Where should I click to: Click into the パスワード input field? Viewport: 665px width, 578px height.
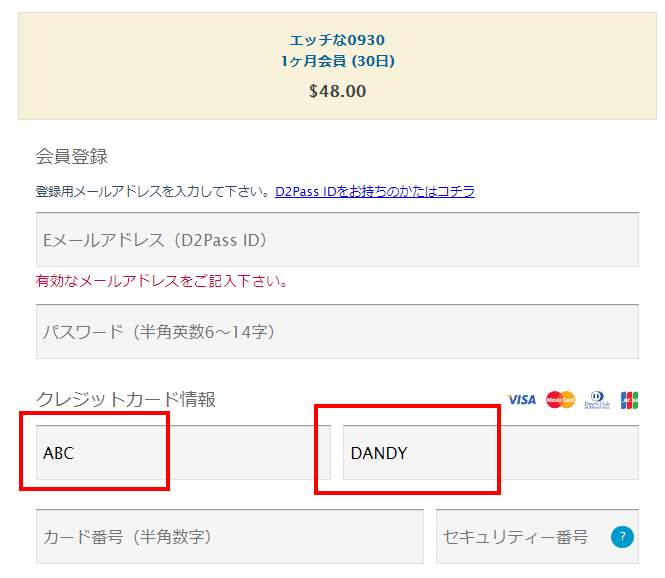[337, 331]
